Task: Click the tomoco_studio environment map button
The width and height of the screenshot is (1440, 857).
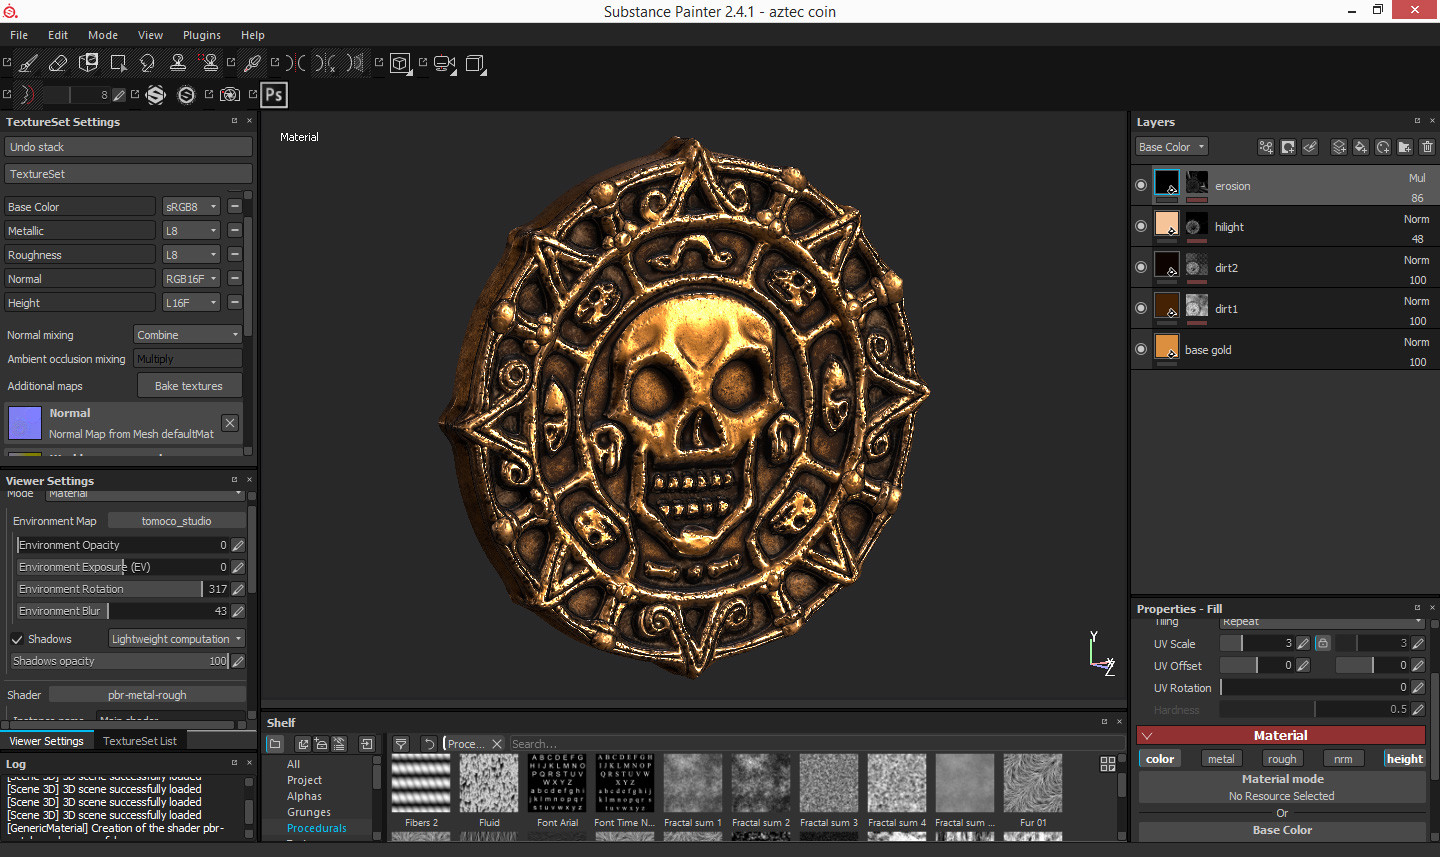Action: [177, 521]
